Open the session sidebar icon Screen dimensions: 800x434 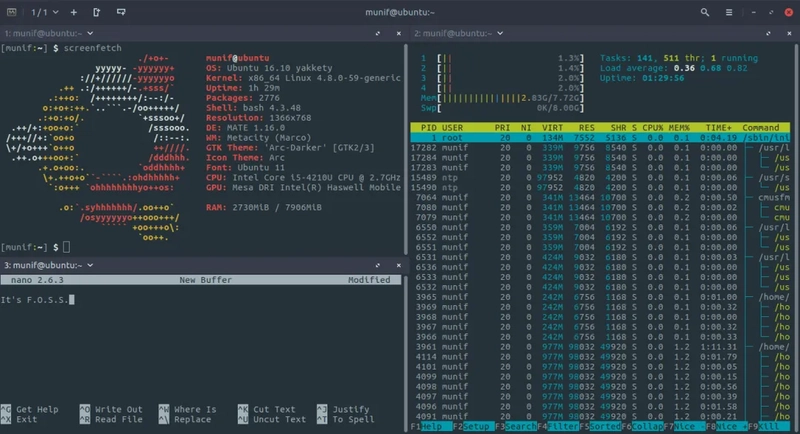coord(11,12)
